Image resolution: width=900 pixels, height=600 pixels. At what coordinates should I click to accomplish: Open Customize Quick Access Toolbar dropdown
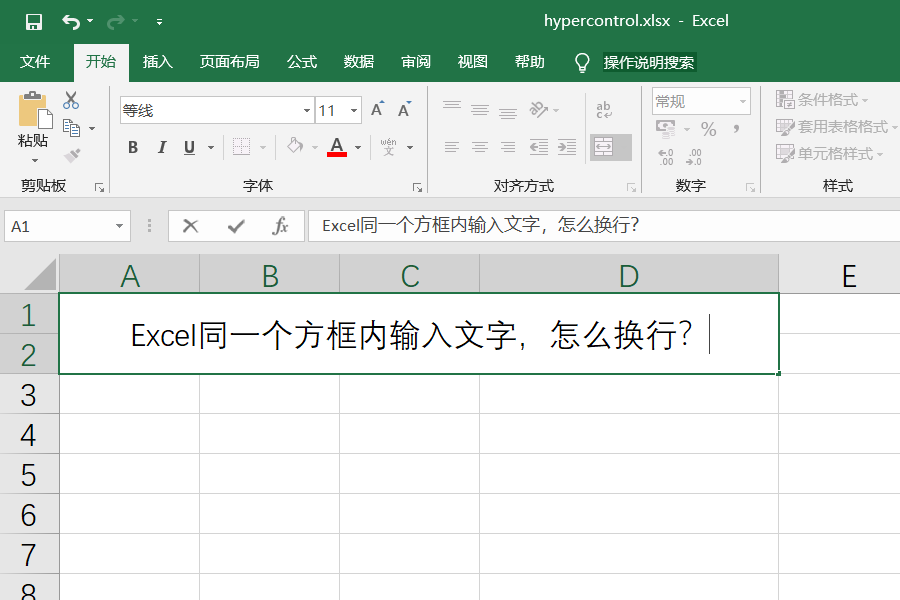point(159,22)
